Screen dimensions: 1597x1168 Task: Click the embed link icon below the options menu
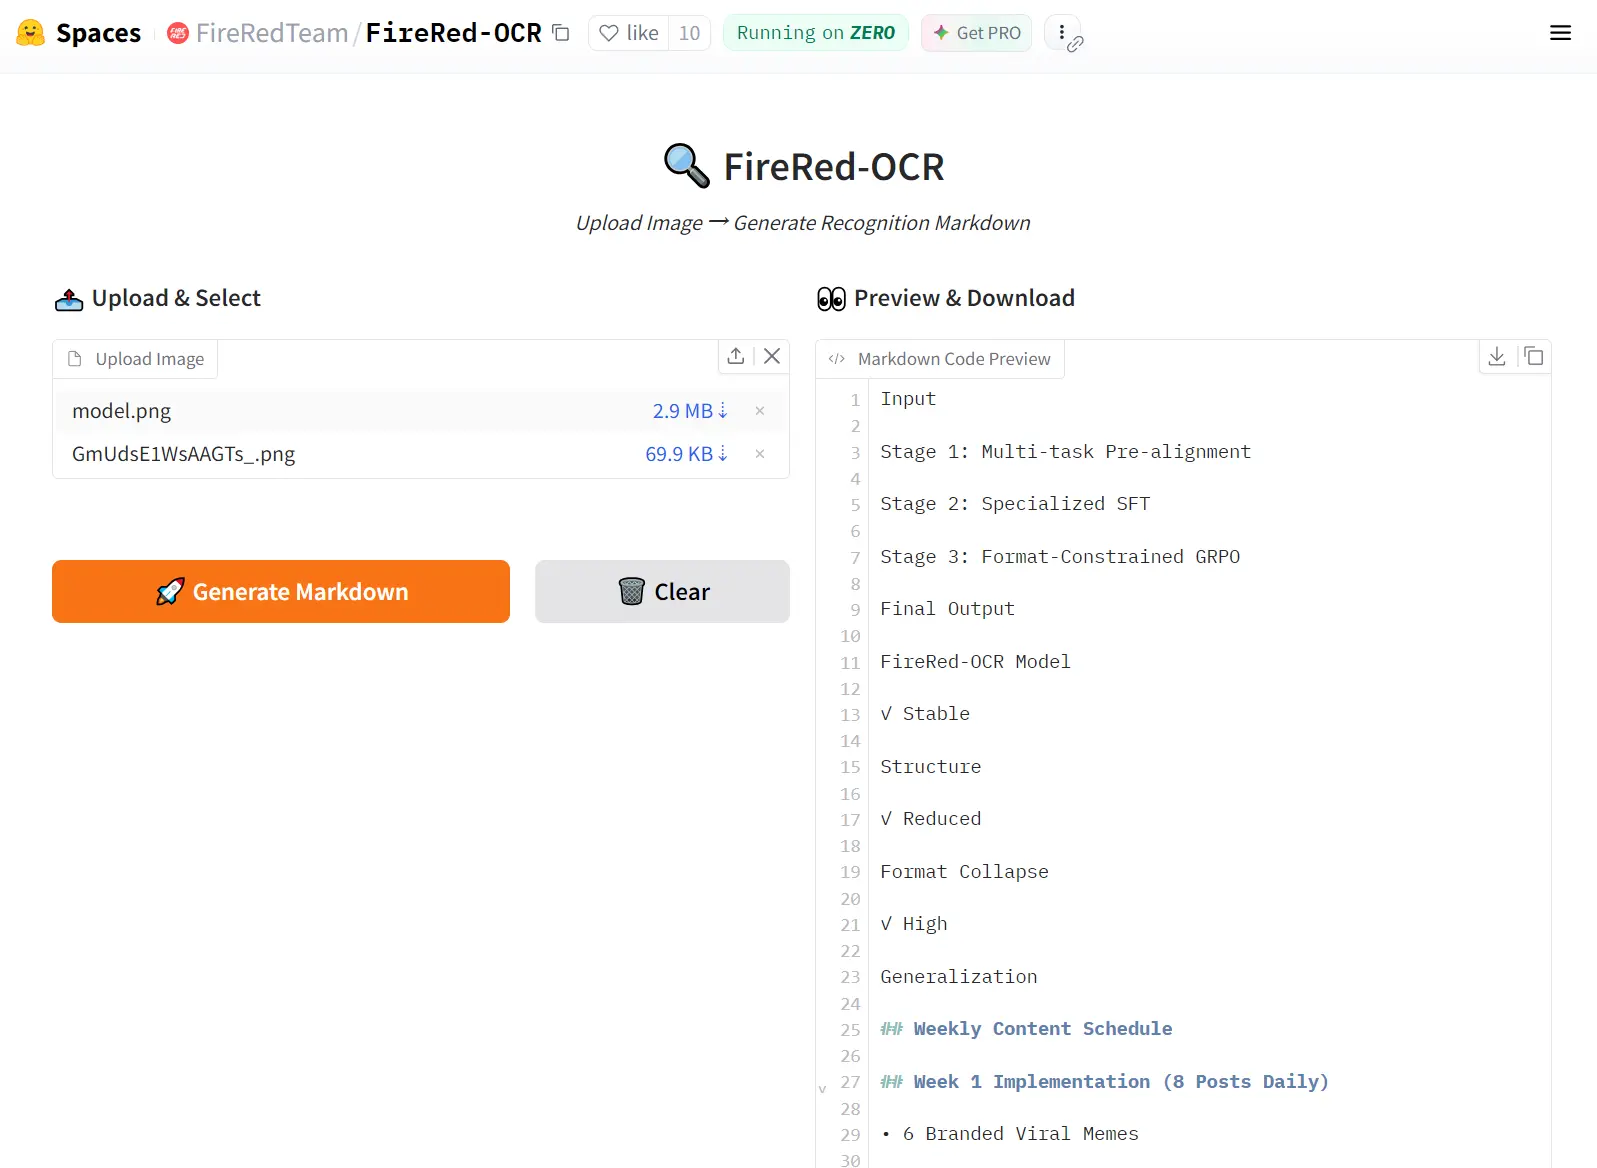tap(1076, 46)
